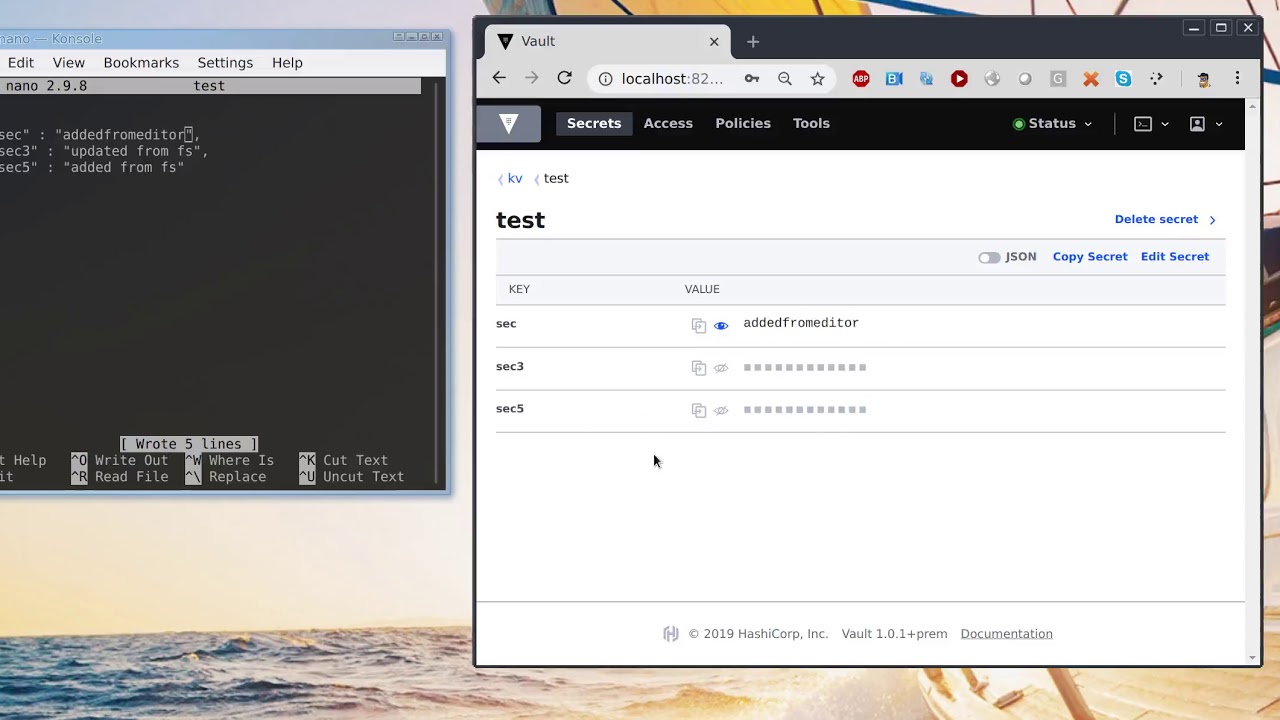Open the CLI console chevron dropdown

pyautogui.click(x=1164, y=123)
